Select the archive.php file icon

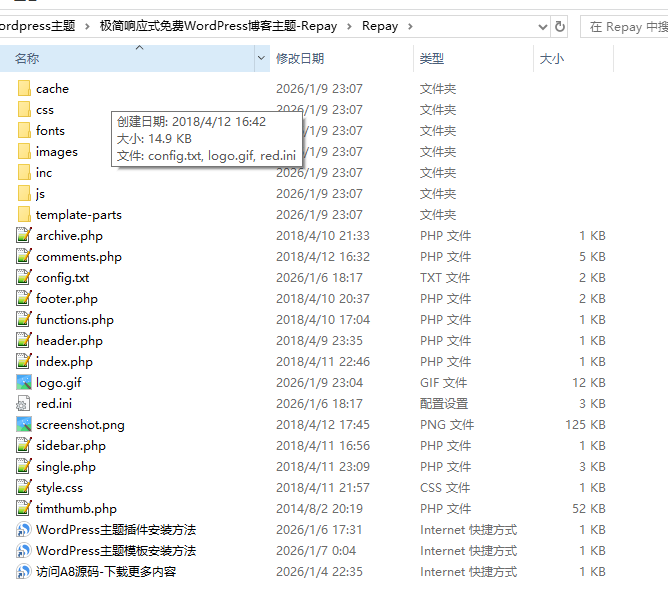pyautogui.click(x=24, y=236)
